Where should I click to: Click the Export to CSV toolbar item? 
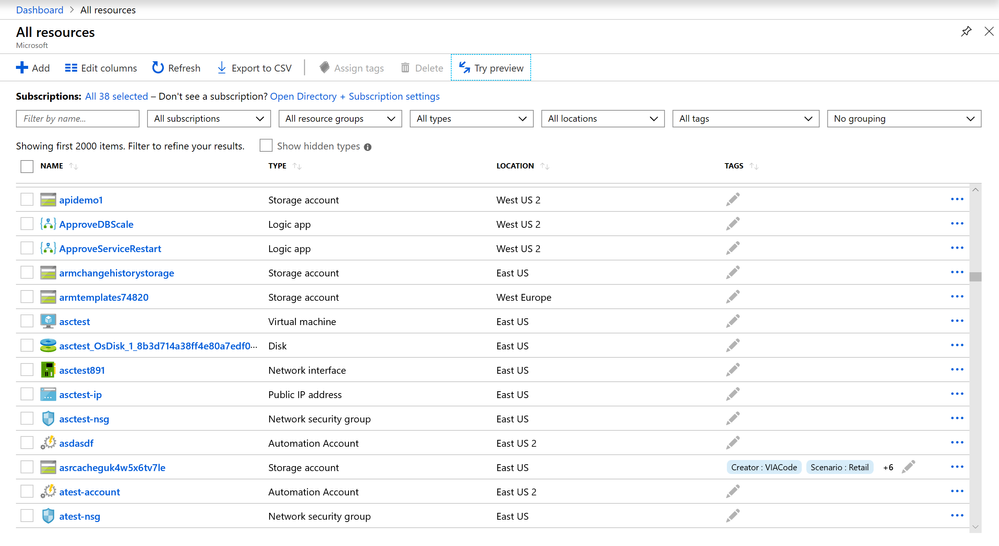pyautogui.click(x=255, y=68)
